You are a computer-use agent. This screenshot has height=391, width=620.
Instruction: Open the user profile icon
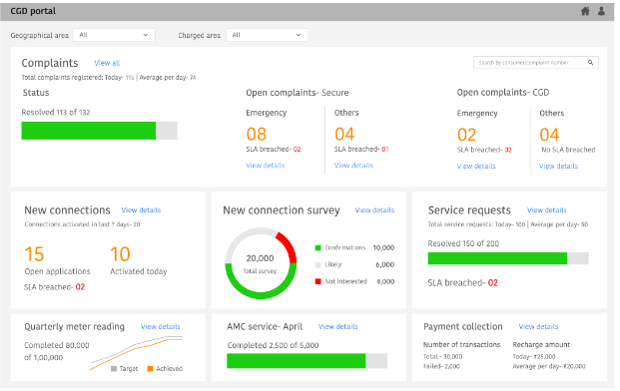(601, 11)
